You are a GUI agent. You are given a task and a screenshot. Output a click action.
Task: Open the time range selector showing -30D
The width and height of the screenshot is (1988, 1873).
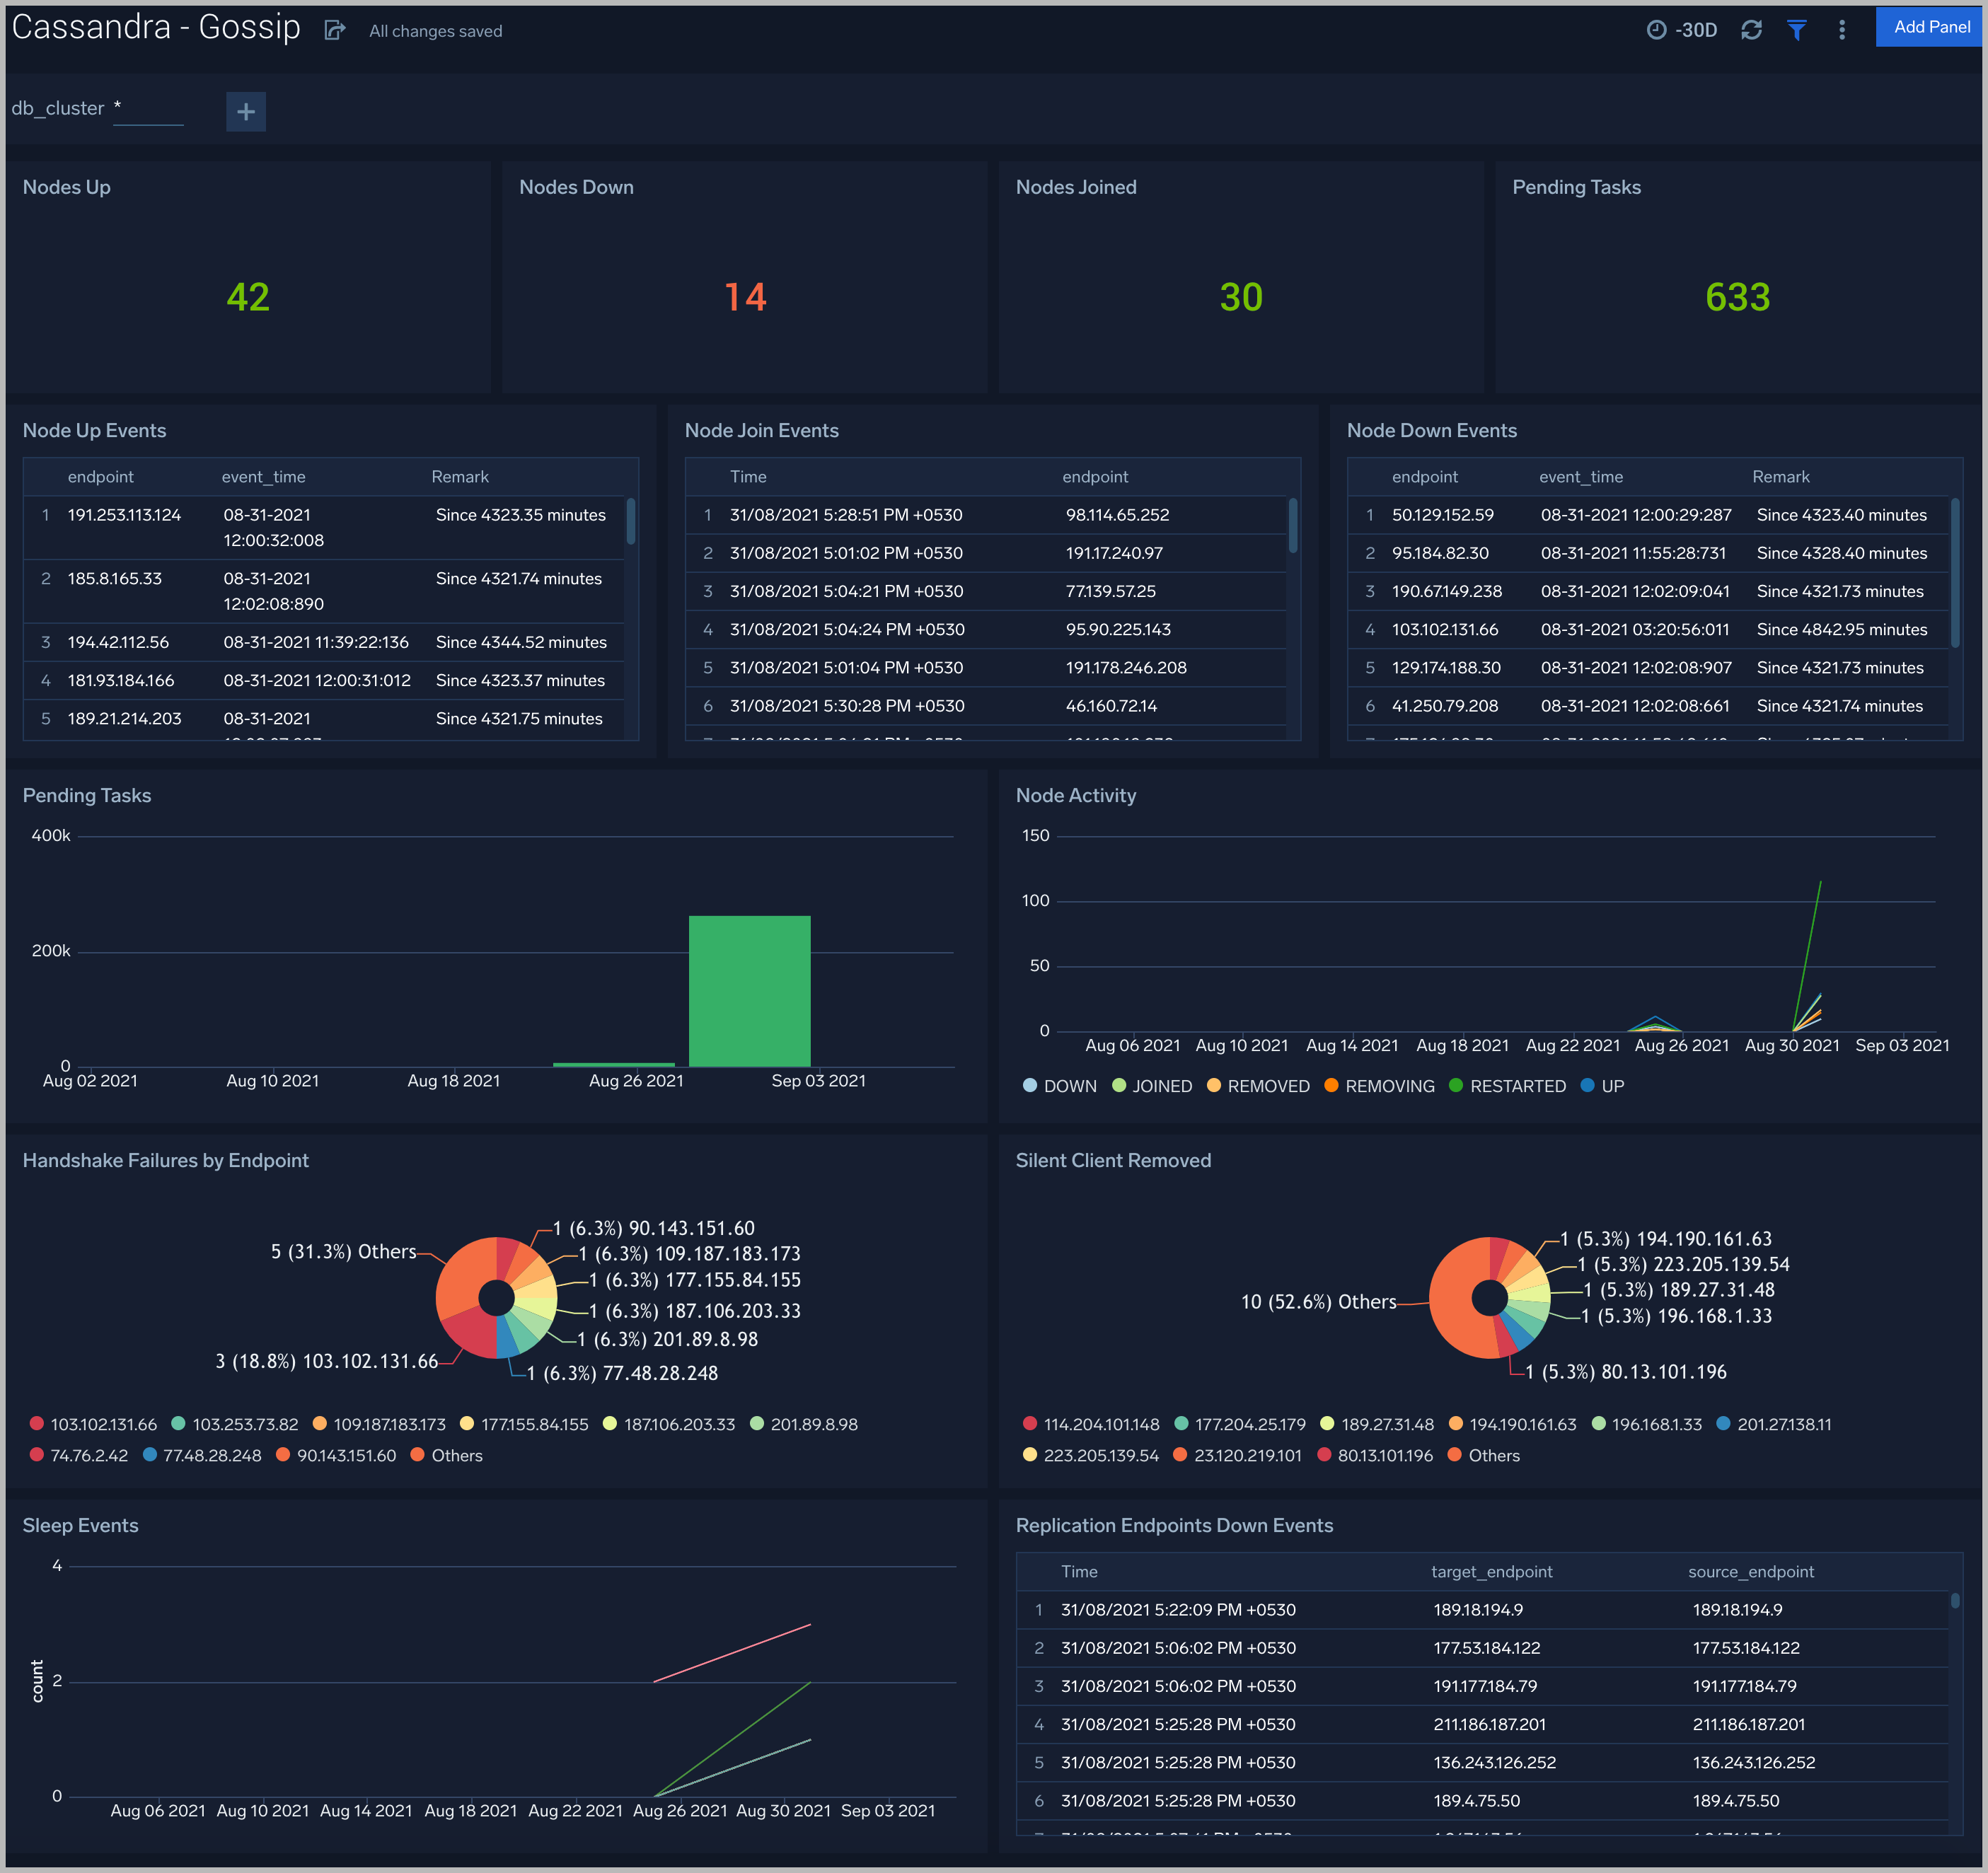(x=1693, y=30)
